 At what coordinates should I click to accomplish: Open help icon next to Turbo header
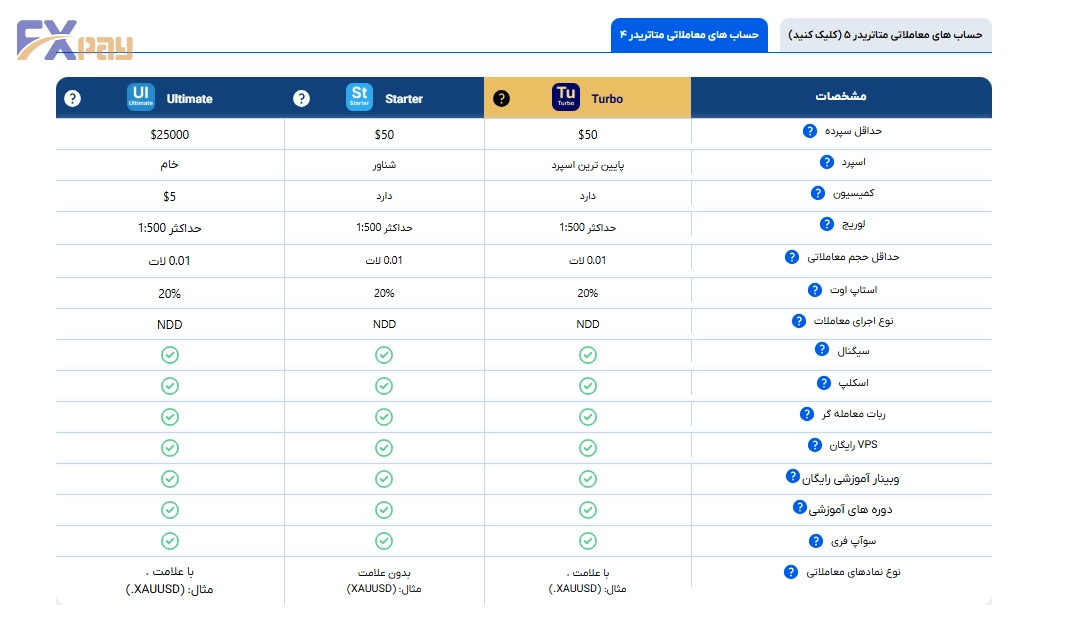click(502, 99)
